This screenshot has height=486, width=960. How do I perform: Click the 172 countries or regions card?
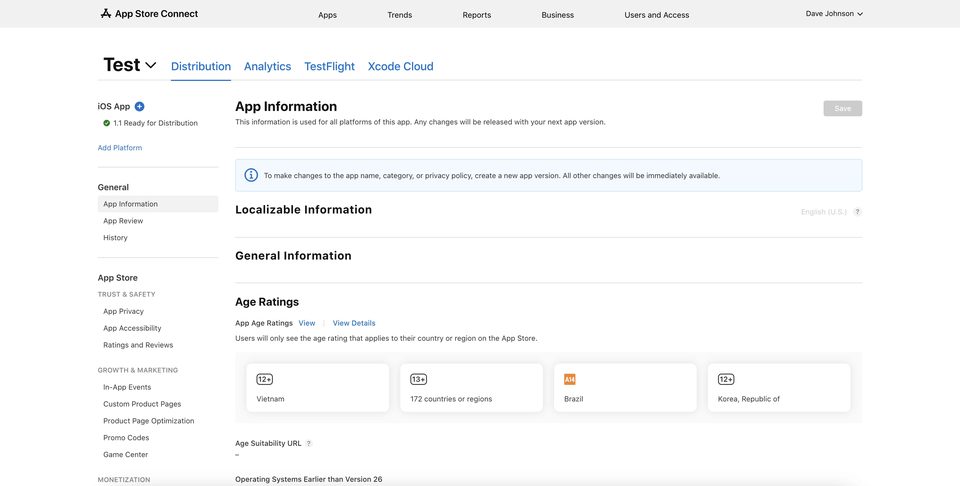tap(471, 387)
